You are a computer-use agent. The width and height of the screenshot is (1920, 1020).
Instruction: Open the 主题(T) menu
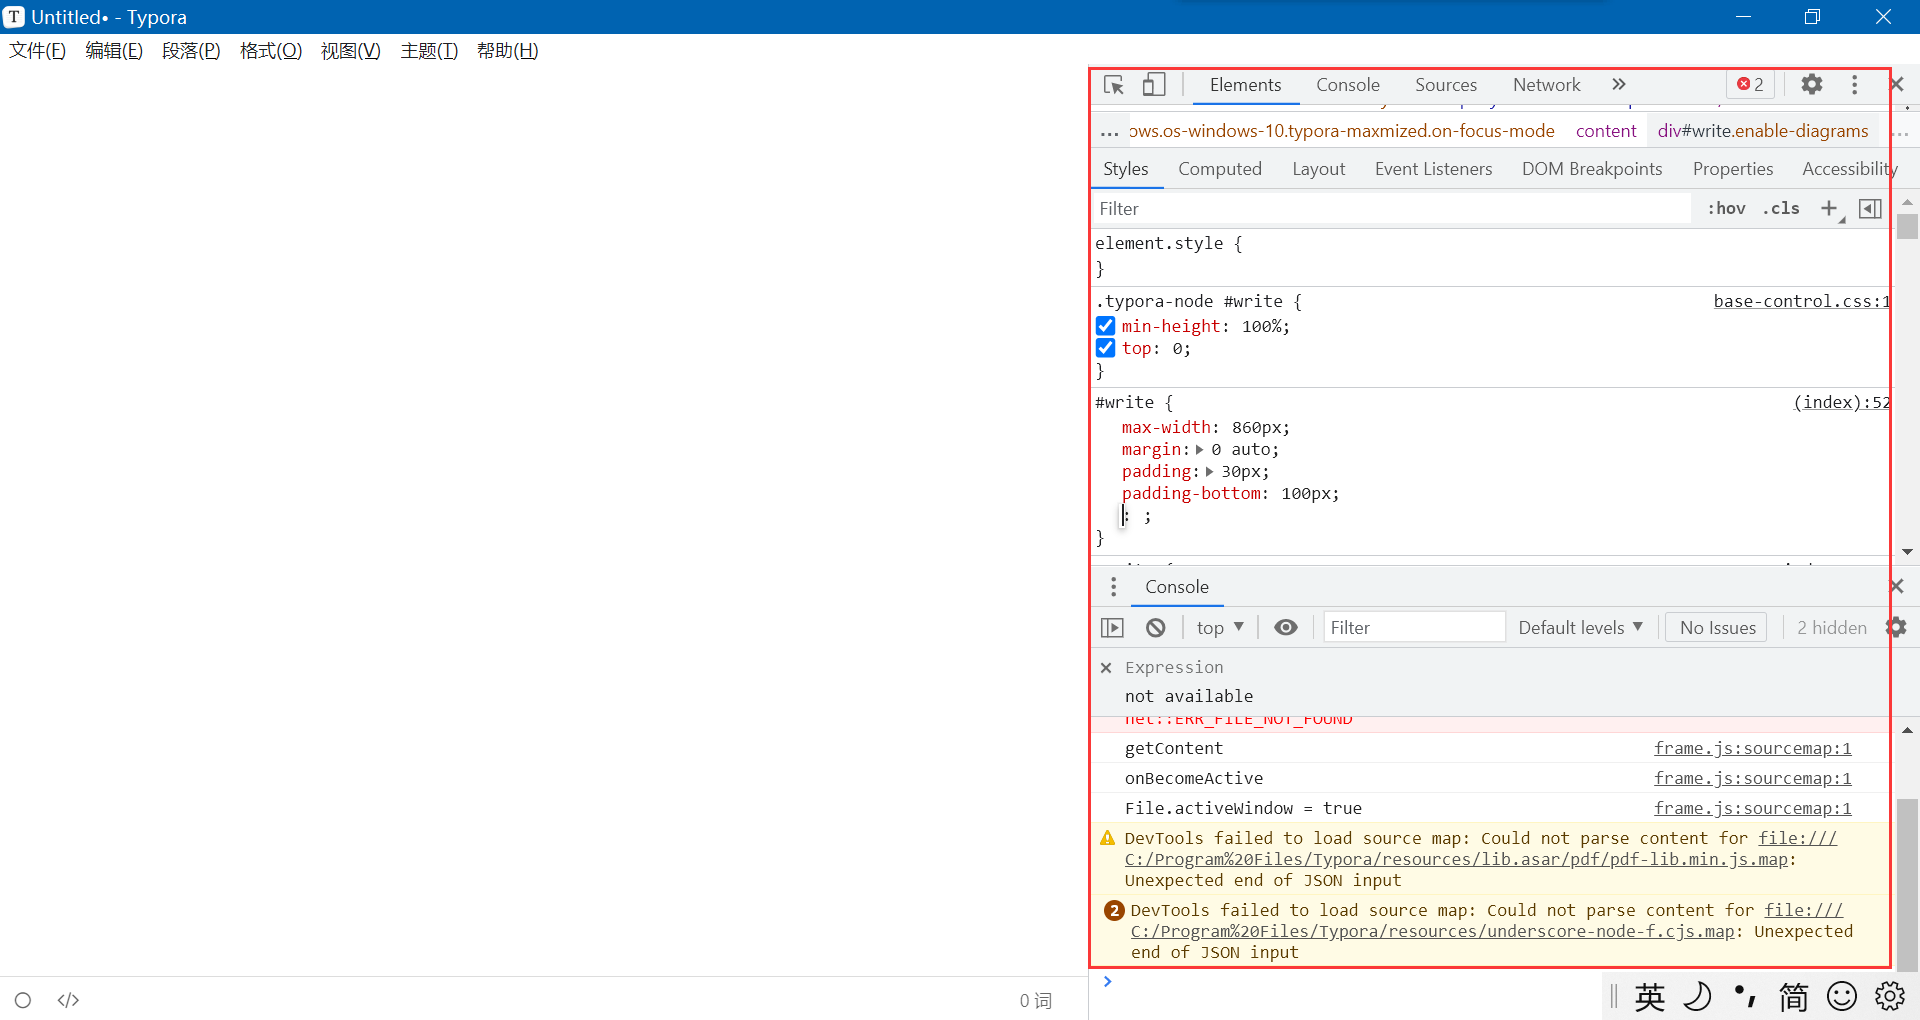point(429,51)
